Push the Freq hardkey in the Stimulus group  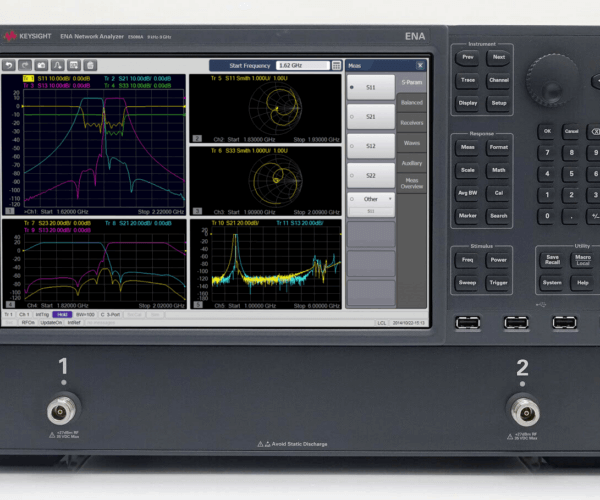pos(468,260)
